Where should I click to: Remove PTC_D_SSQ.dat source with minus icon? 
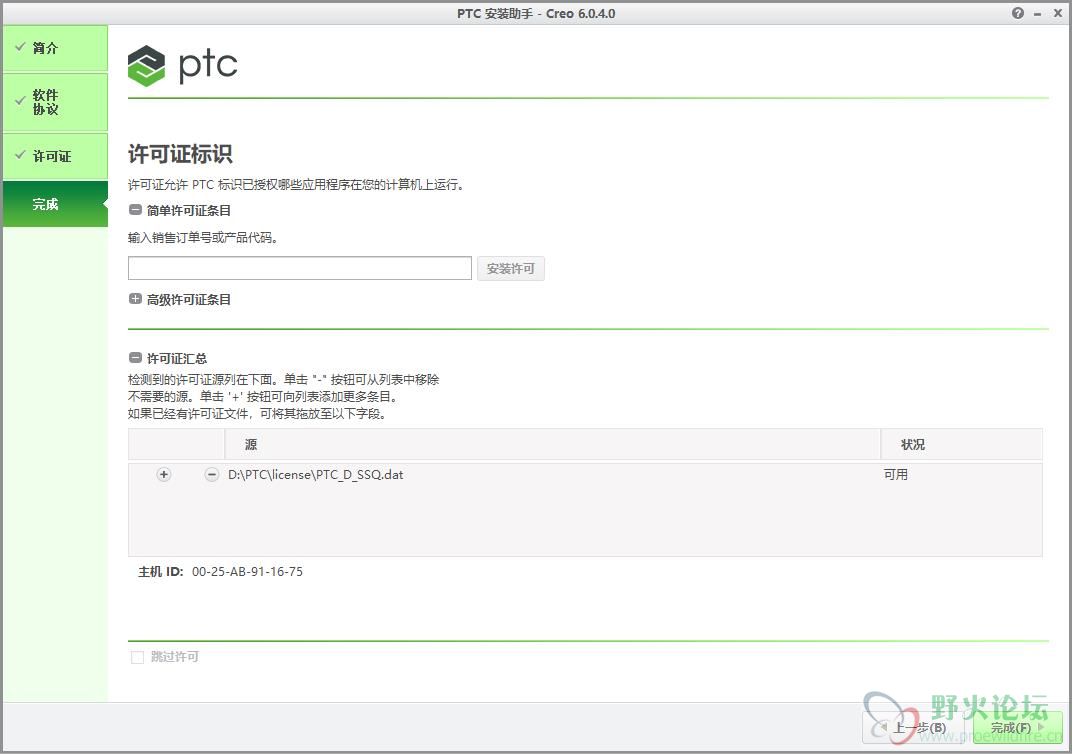212,474
